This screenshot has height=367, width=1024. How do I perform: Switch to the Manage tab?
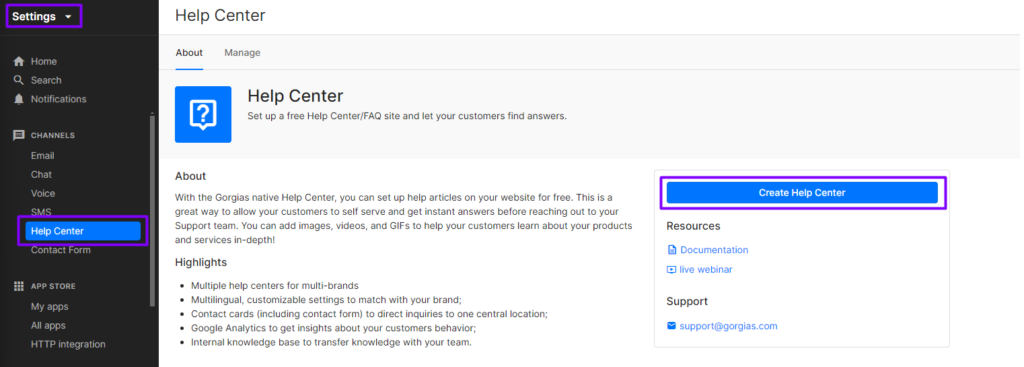(x=242, y=53)
